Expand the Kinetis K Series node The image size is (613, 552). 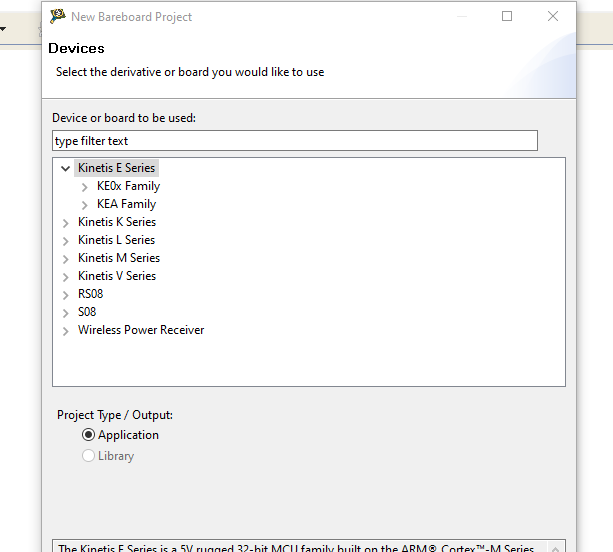[x=66, y=223]
